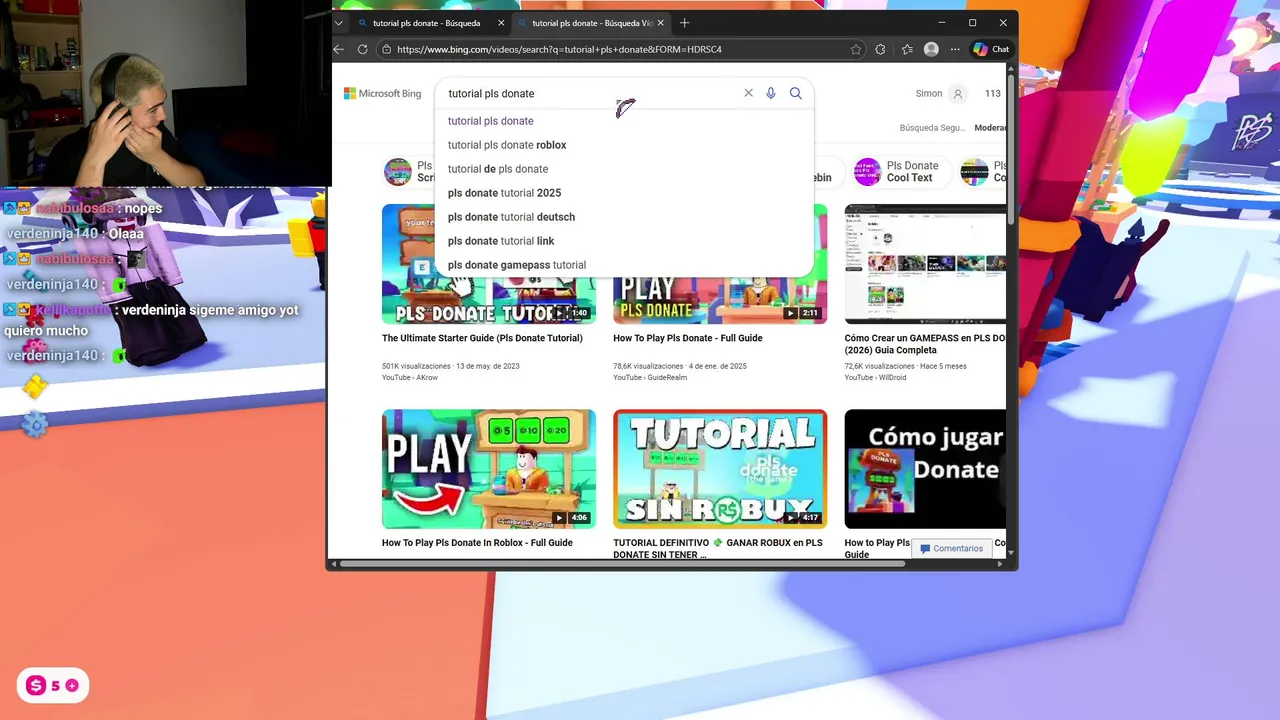The height and width of the screenshot is (720, 1280).
Task: View site info padlock in address bar
Action: 386,49
